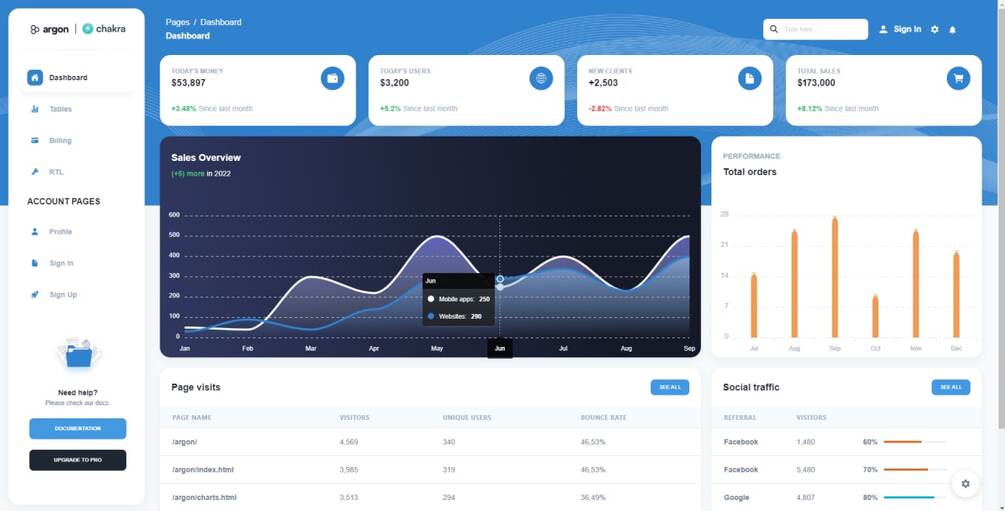Click the search magnifier icon
This screenshot has width=1005, height=511.
(774, 29)
